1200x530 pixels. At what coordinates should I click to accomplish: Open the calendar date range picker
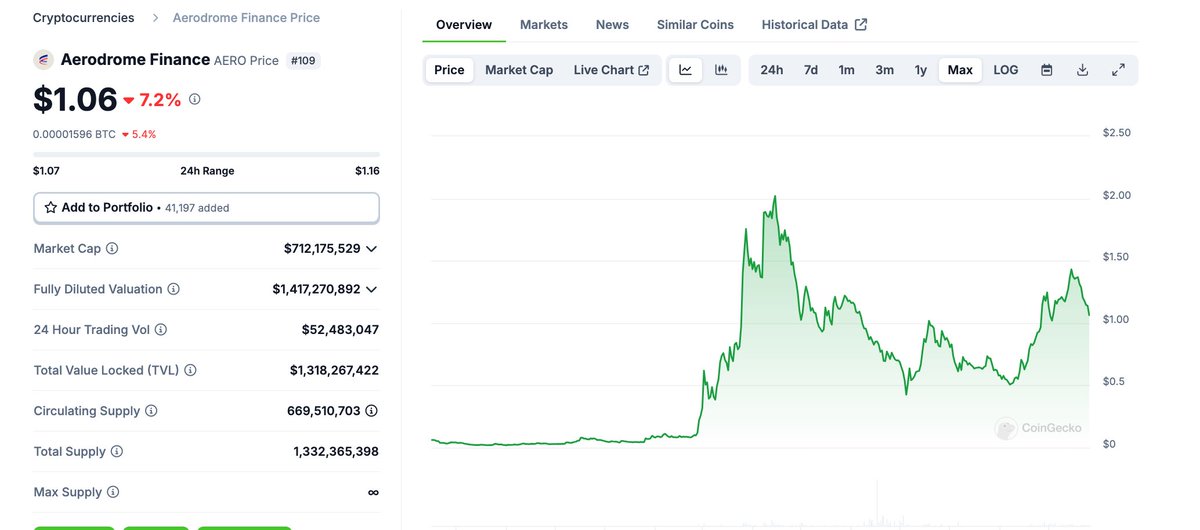[1047, 70]
